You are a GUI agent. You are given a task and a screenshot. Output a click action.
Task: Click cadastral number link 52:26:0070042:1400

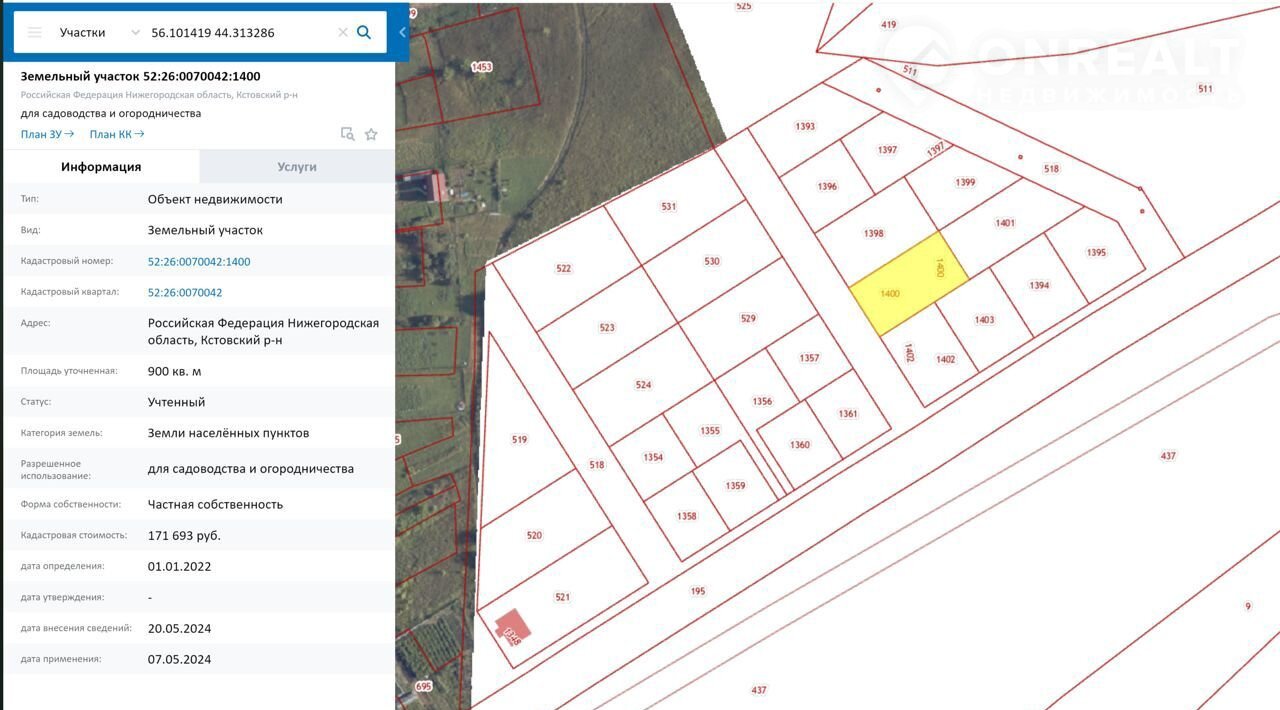[x=199, y=262]
